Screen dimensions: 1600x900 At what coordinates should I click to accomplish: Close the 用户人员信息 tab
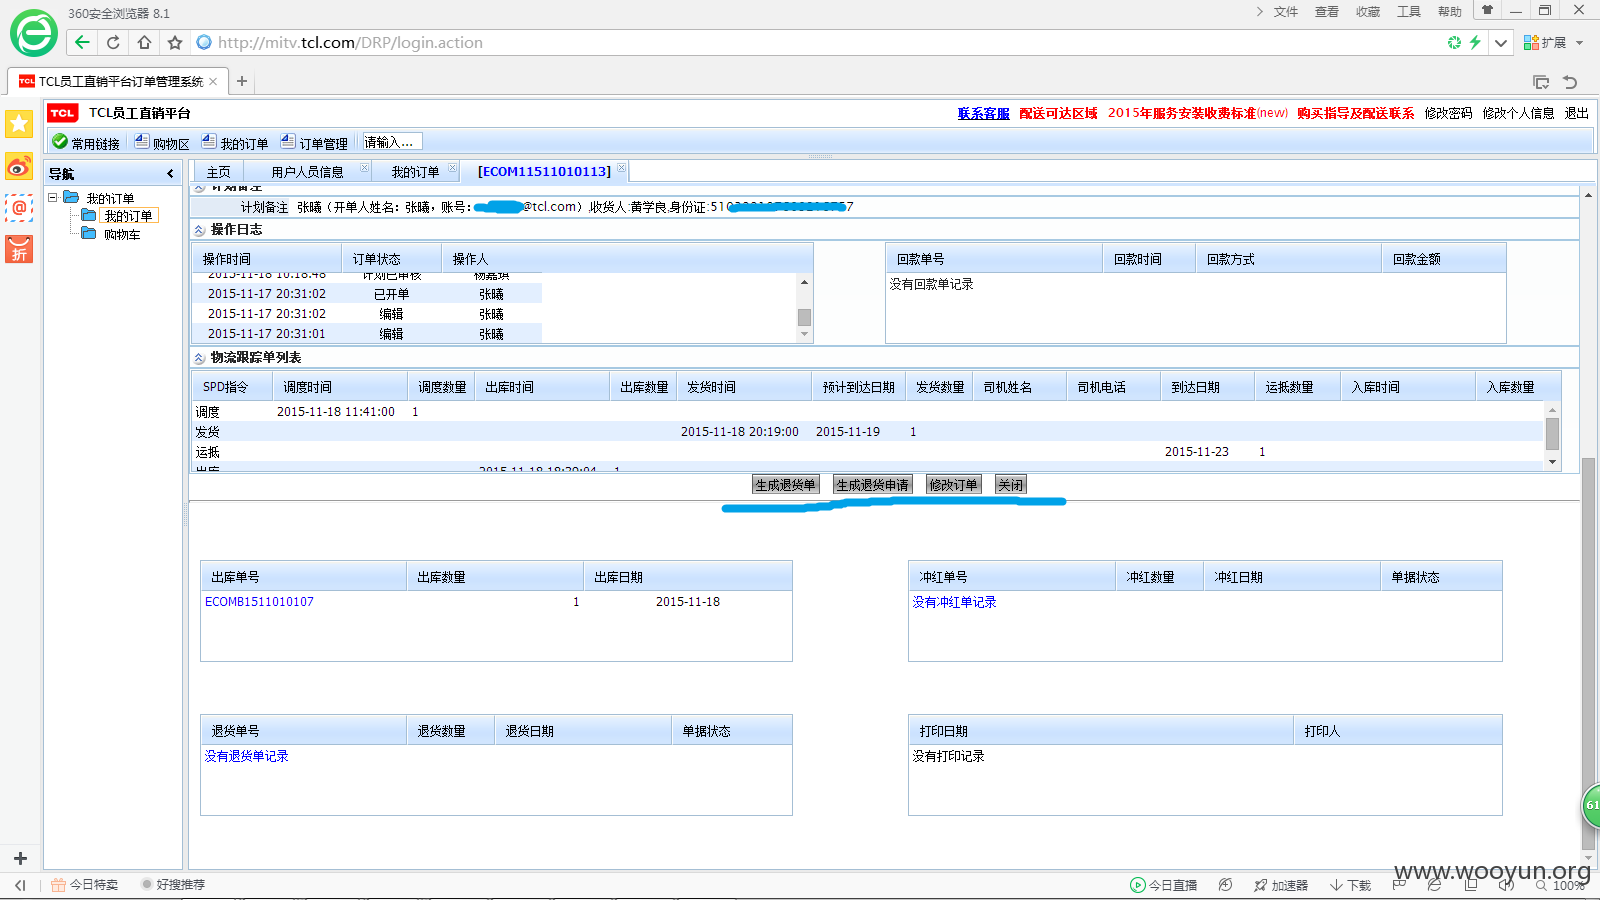coord(364,168)
